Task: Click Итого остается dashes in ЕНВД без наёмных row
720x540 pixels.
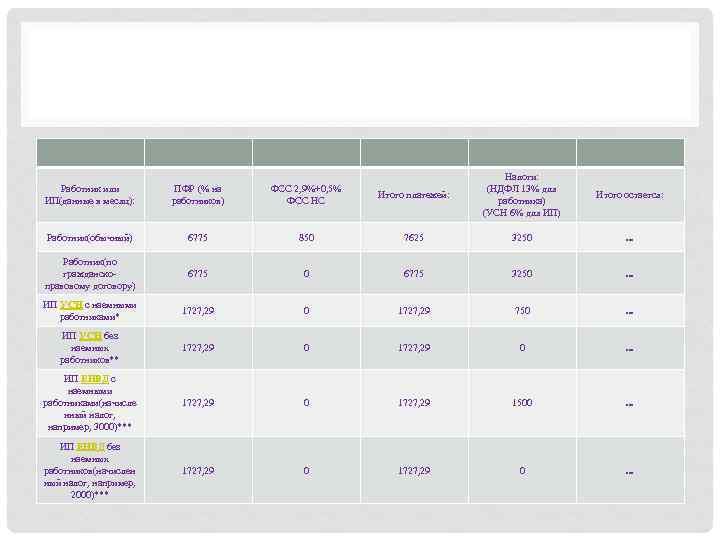Action: (630, 472)
